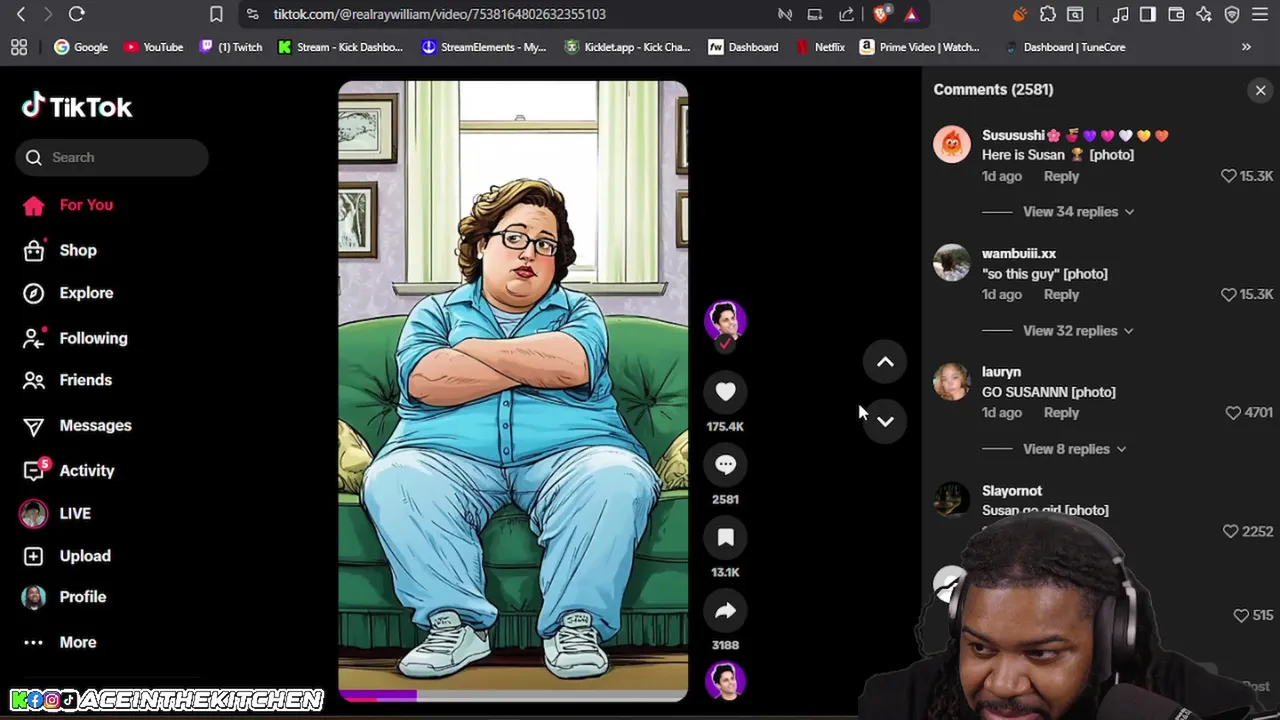The height and width of the screenshot is (720, 1280).
Task: Save video with the bookmark icon showing 13.1K
Action: tap(725, 538)
